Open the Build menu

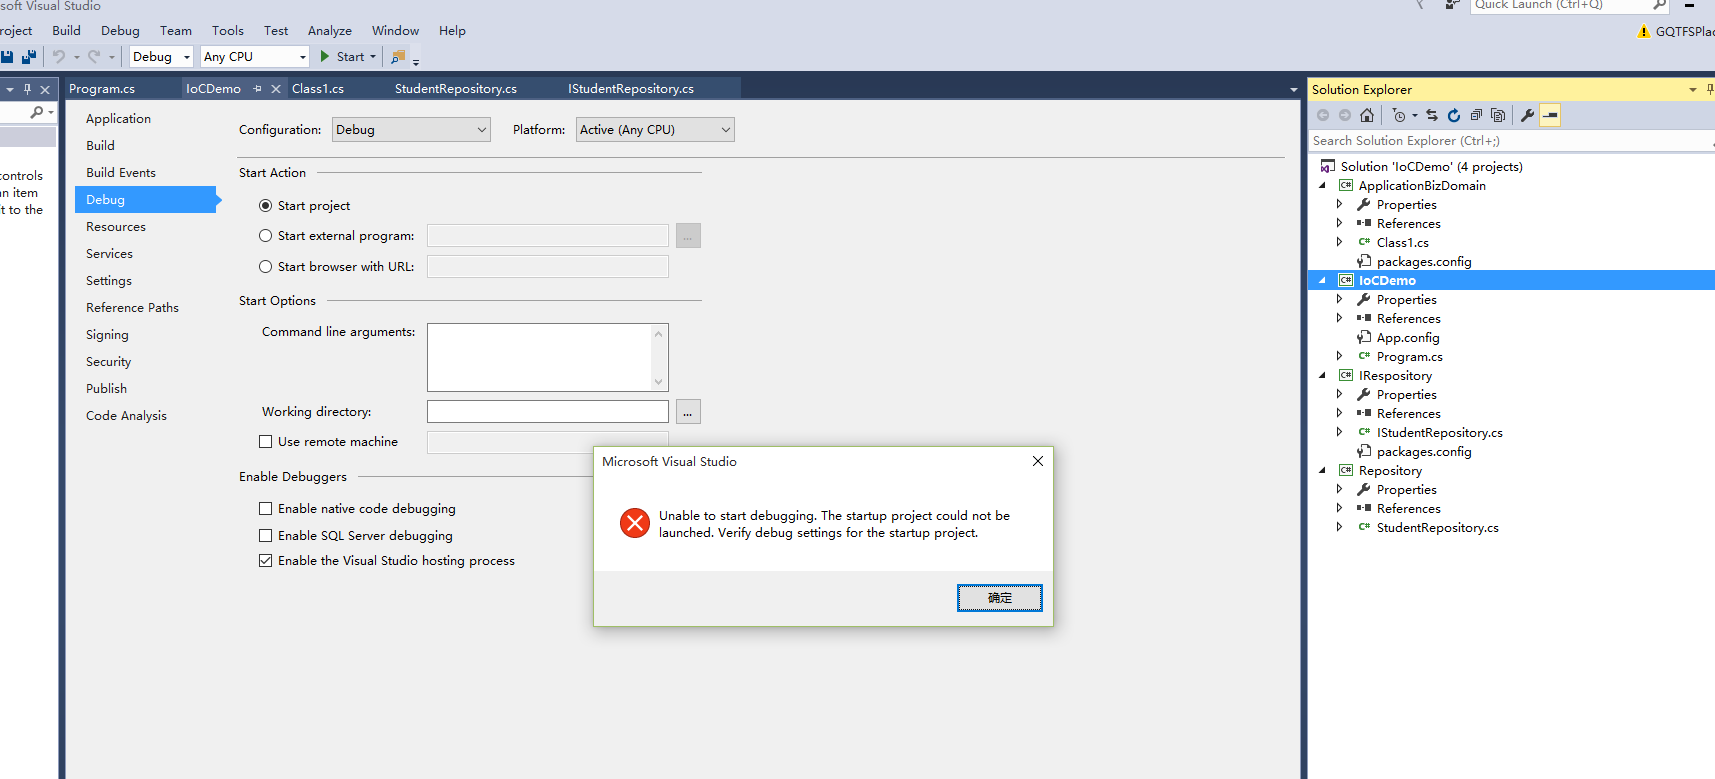click(66, 31)
